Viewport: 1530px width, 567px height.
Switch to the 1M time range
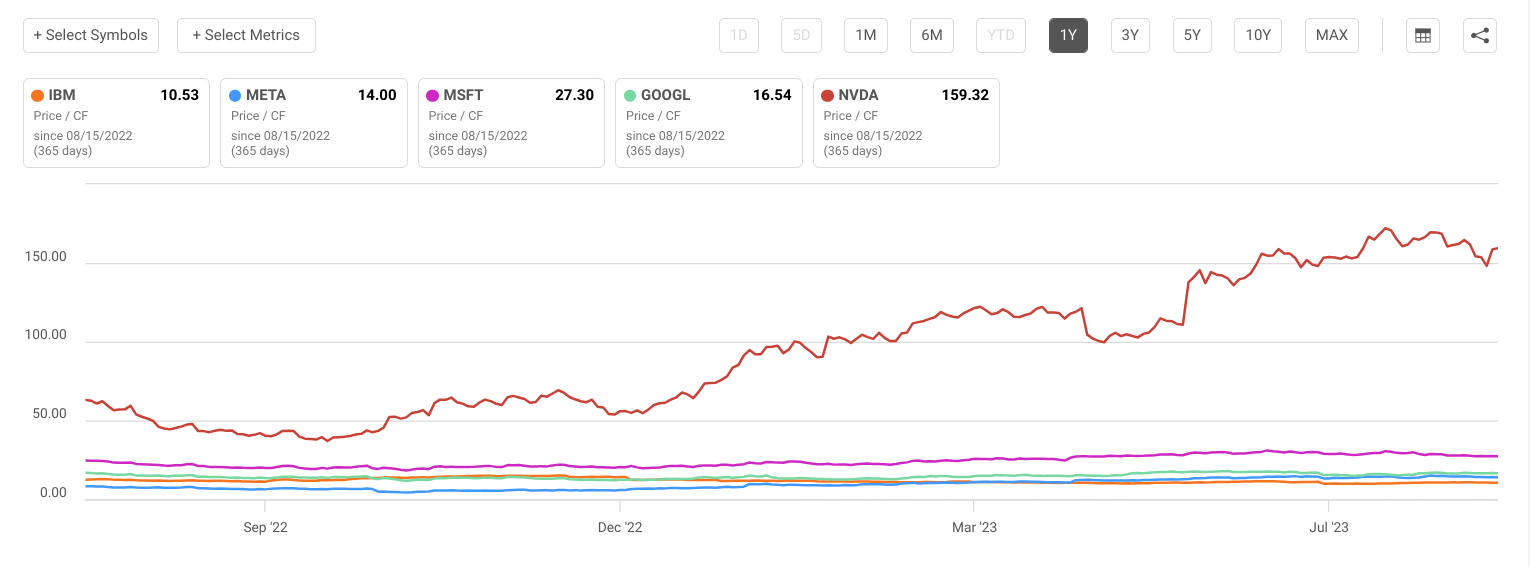pos(866,36)
